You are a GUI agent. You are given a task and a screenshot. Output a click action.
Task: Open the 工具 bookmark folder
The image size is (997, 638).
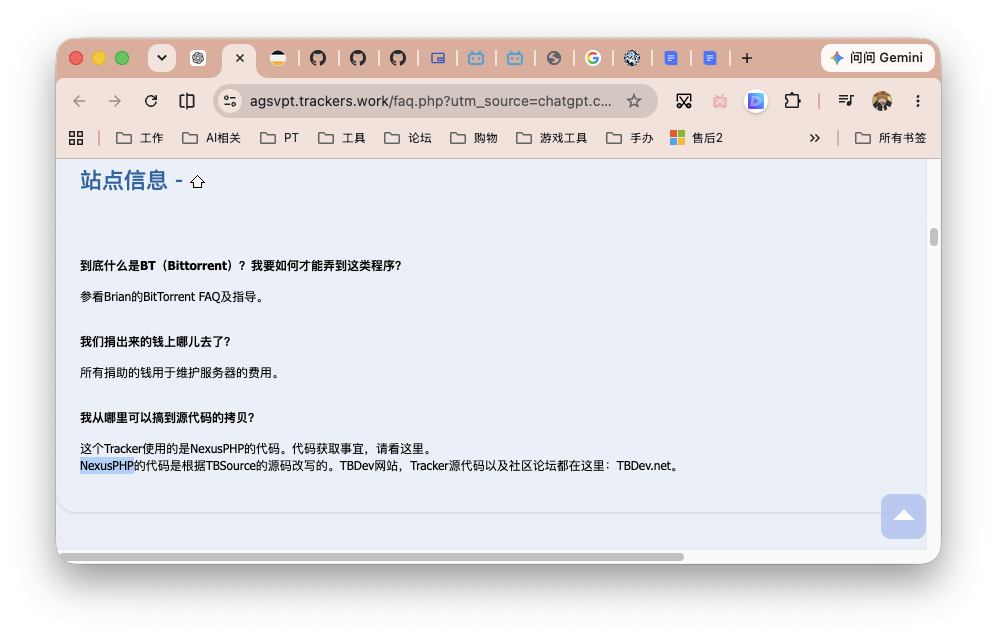tap(341, 138)
